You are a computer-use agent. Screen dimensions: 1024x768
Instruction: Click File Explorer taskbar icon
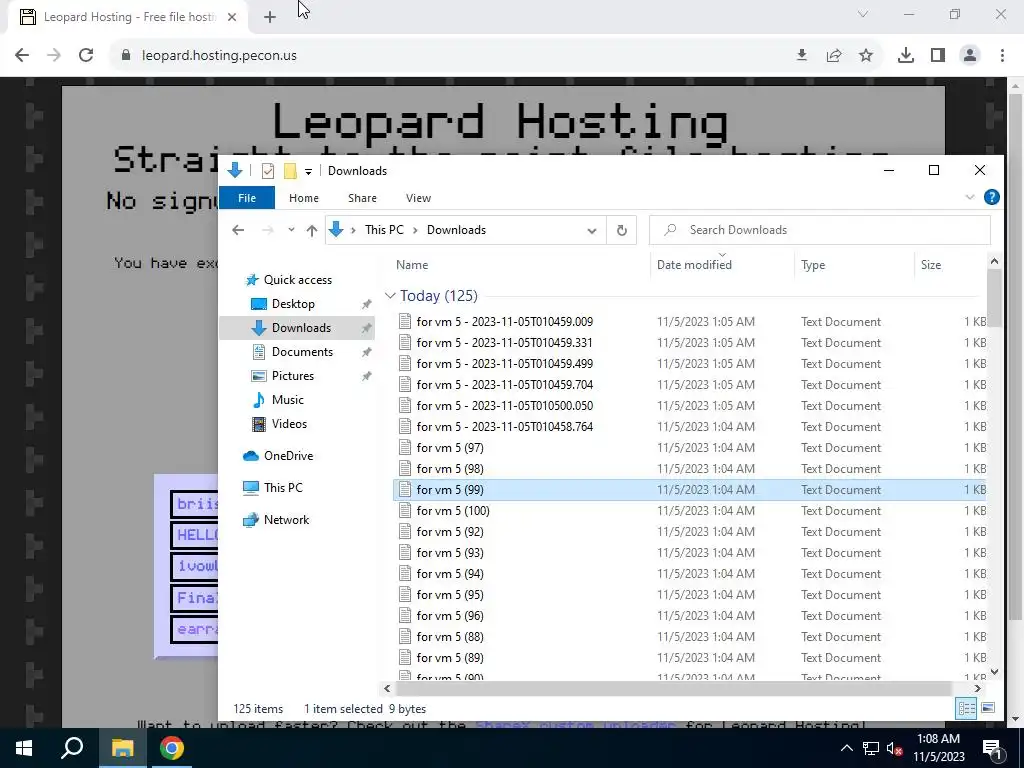coord(122,748)
